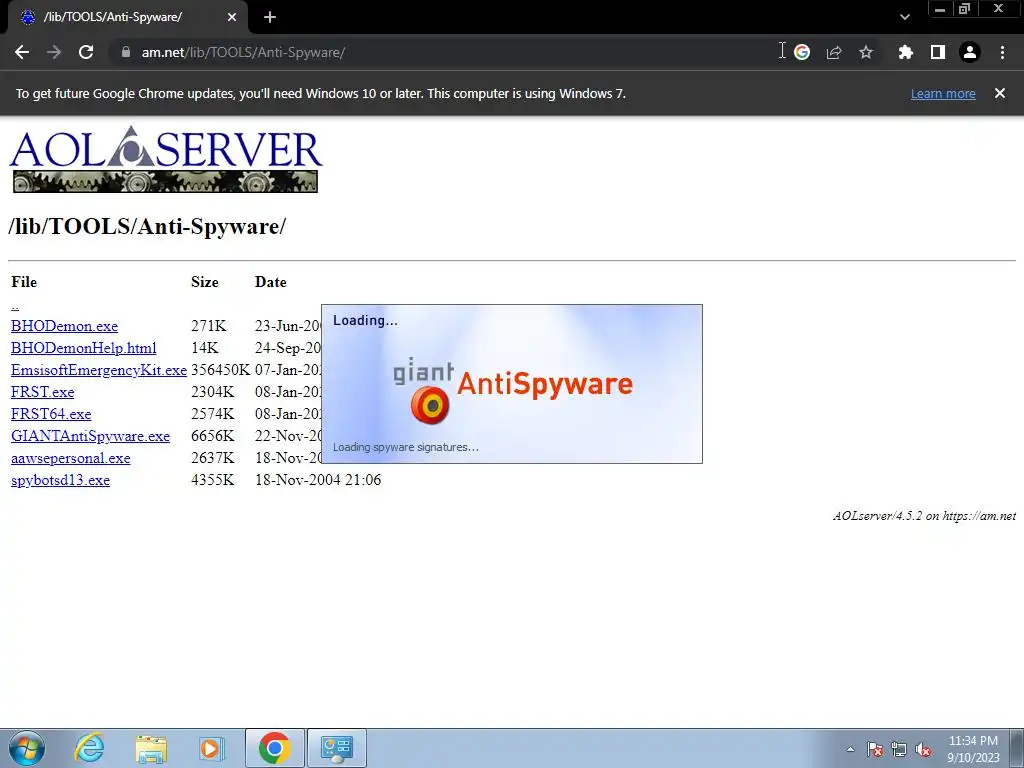Click the 271K size value

(208, 326)
